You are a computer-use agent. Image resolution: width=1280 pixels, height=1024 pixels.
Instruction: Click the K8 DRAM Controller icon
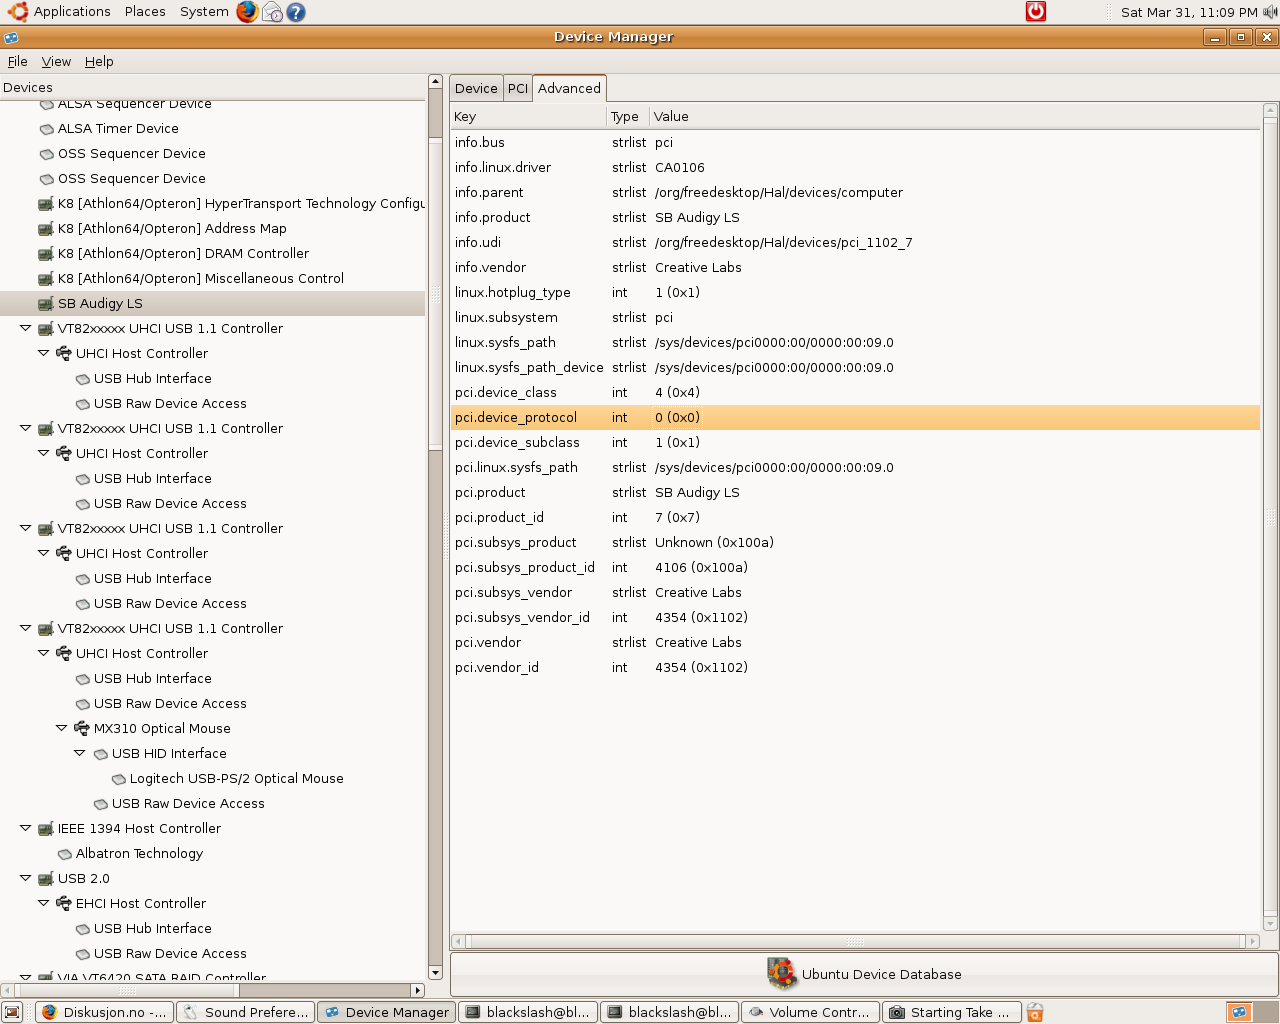click(x=46, y=253)
